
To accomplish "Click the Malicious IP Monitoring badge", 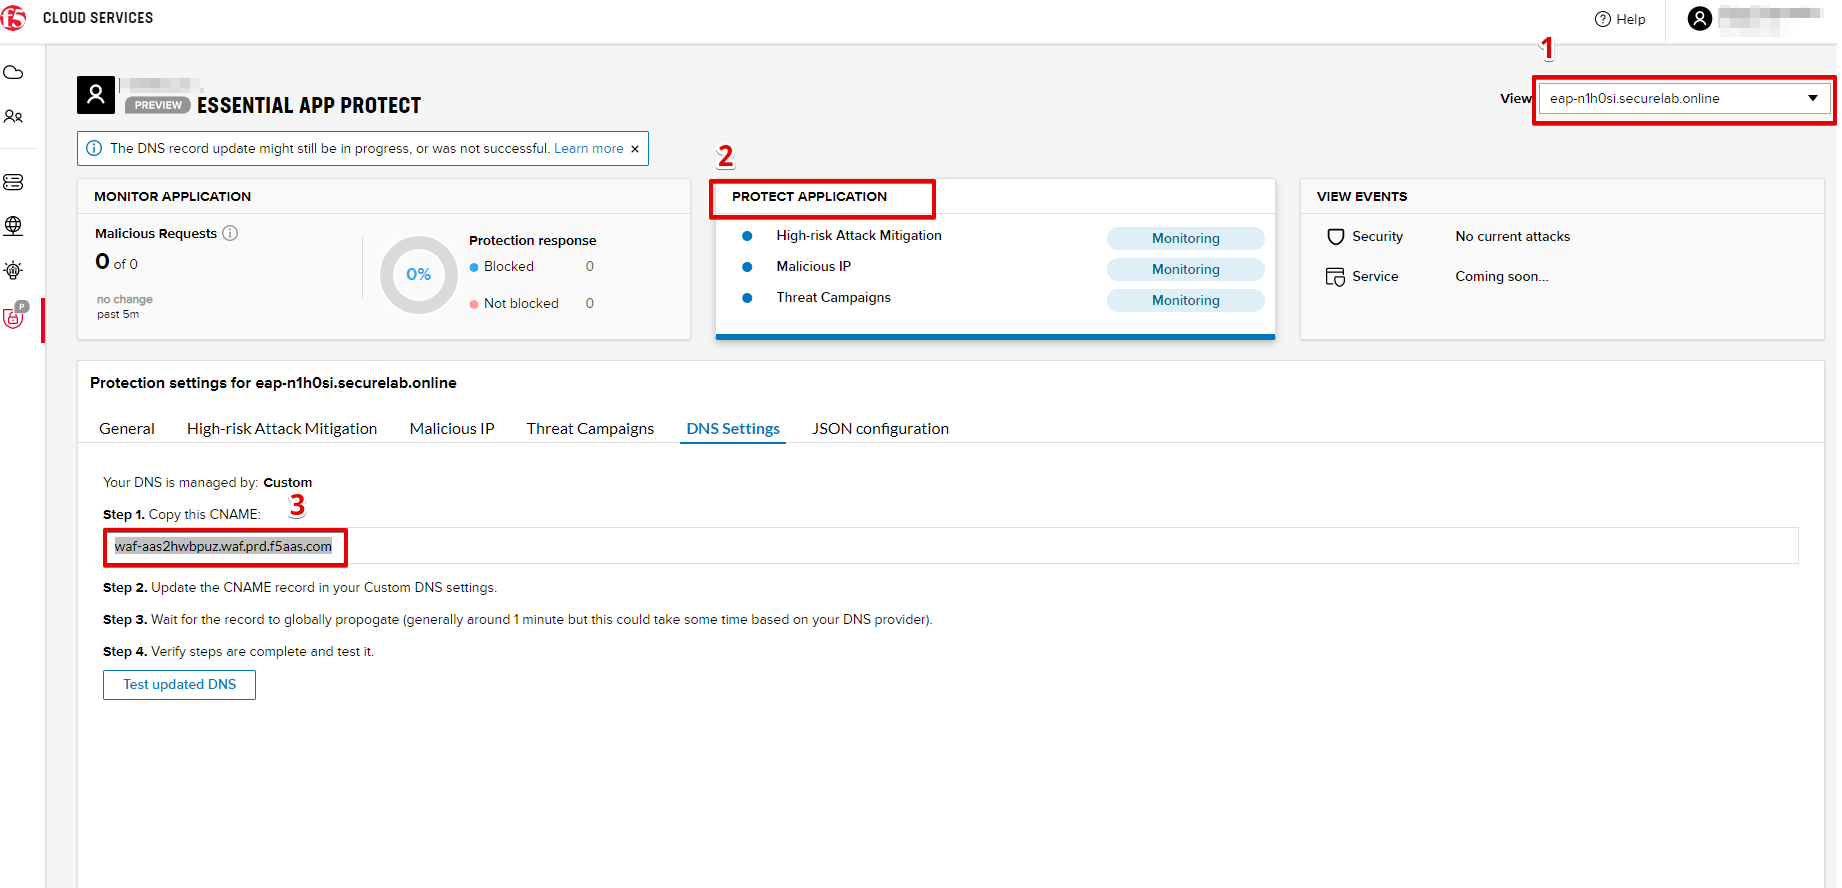I will pos(1186,270).
